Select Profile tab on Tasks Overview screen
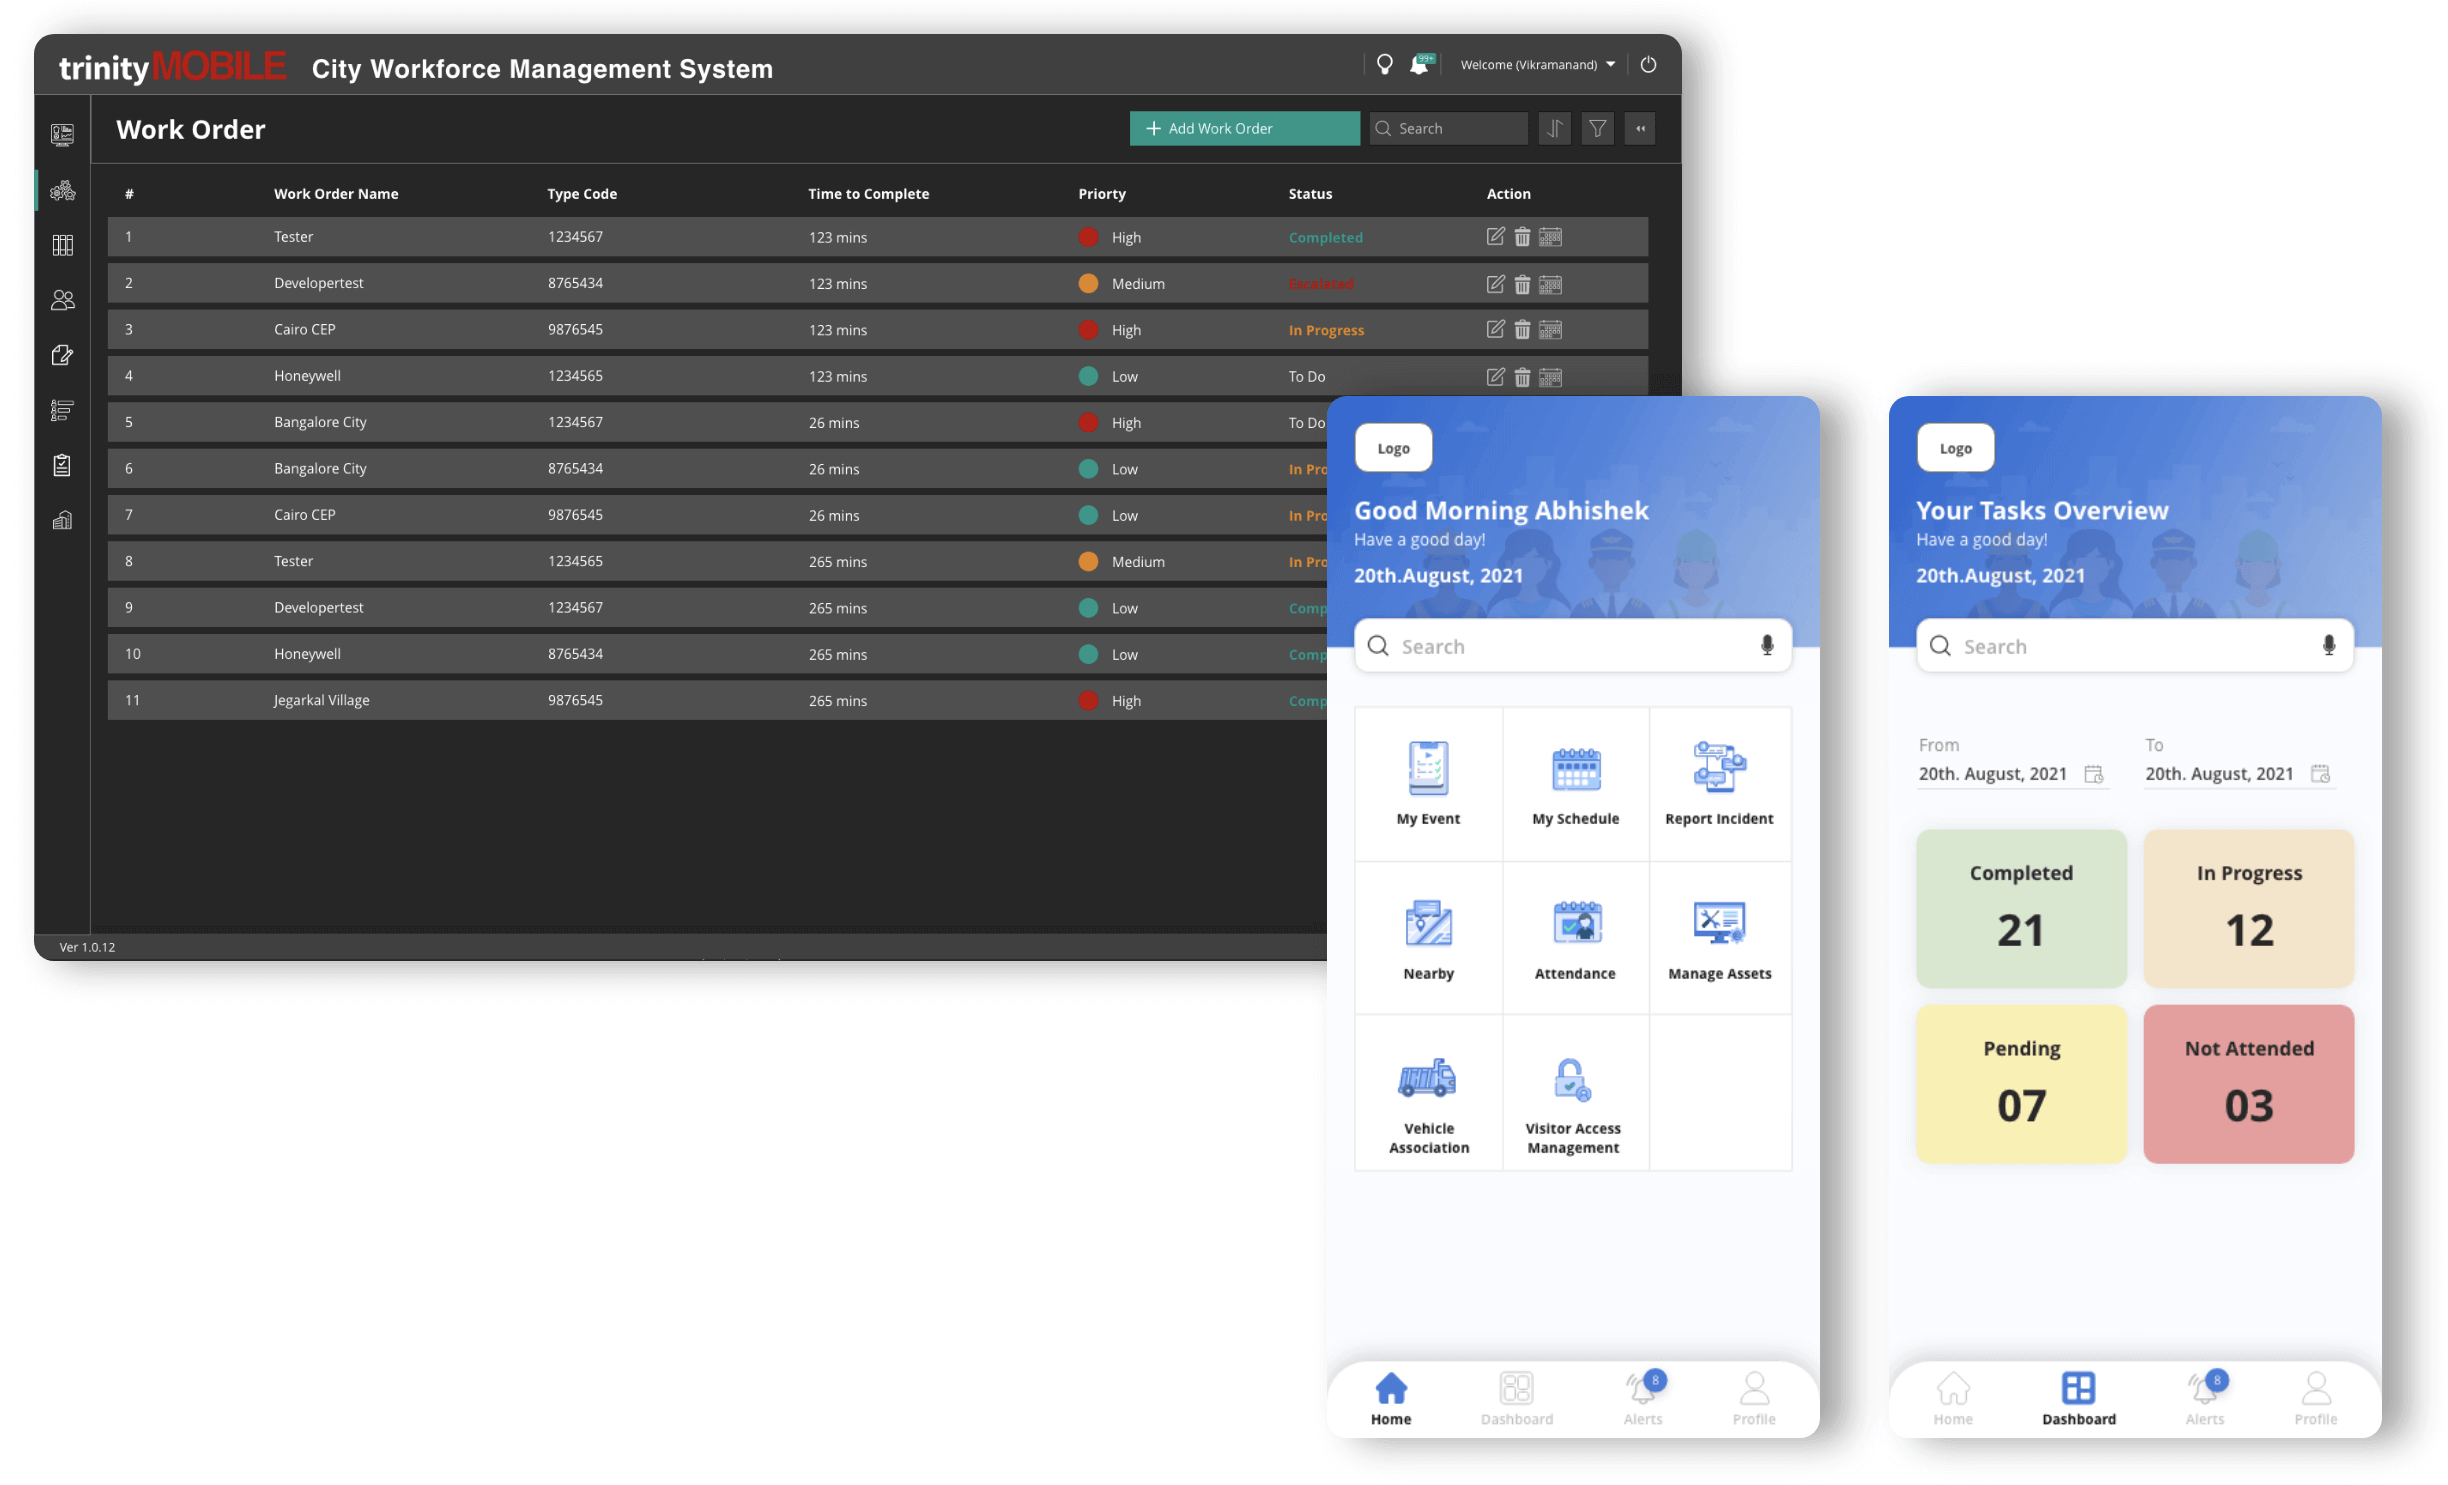This screenshot has width=2448, height=1485. pyautogui.click(x=2316, y=1398)
